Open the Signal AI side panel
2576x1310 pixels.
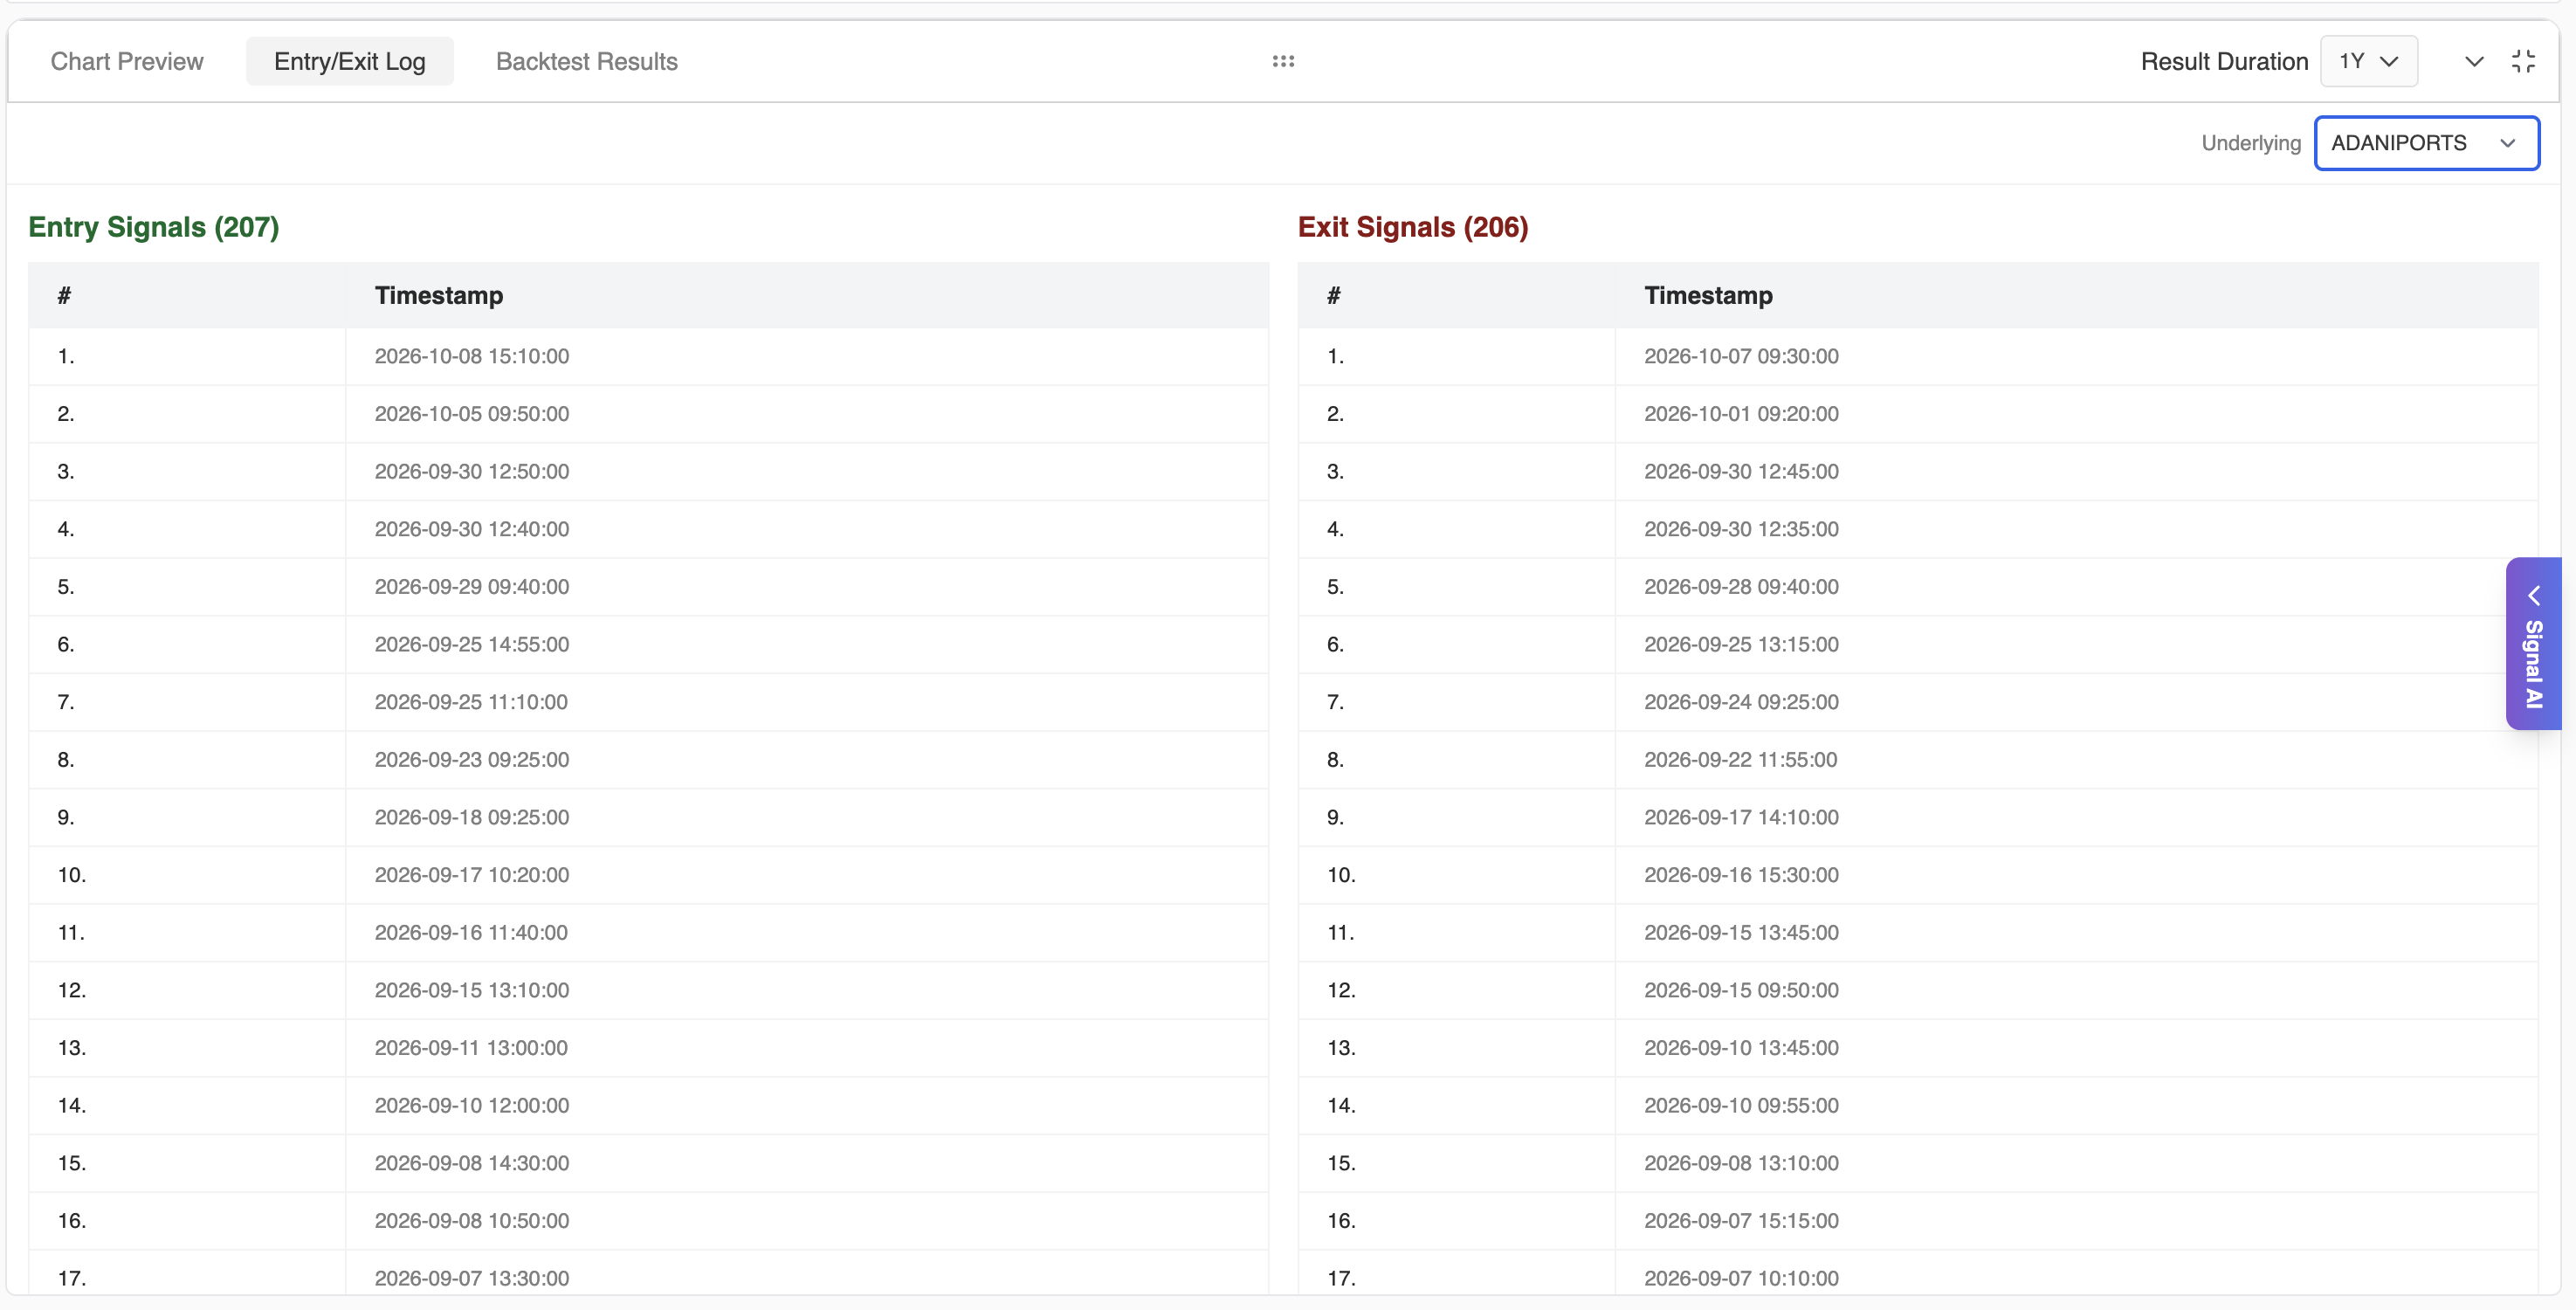click(2533, 643)
